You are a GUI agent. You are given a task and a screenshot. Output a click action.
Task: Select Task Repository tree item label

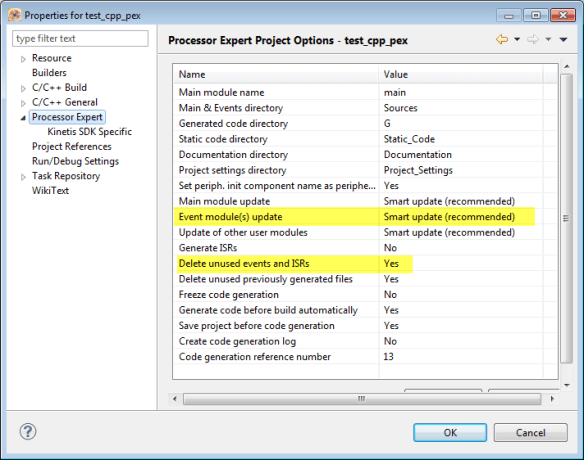66,176
